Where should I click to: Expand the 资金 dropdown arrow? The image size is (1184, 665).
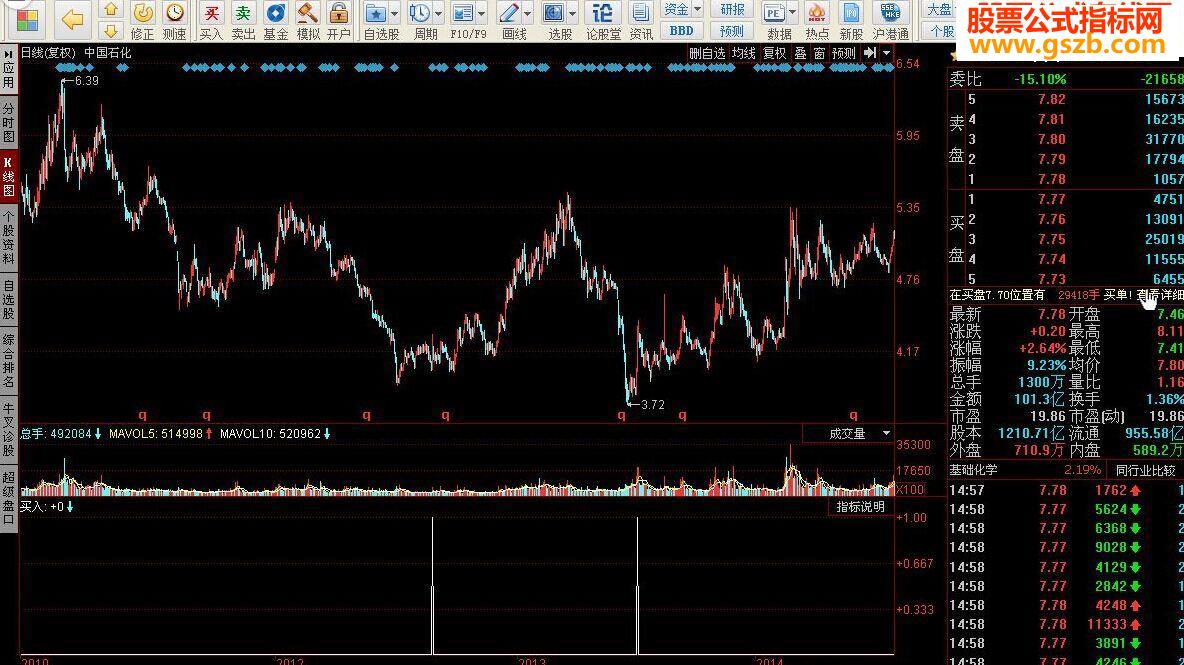(697, 9)
